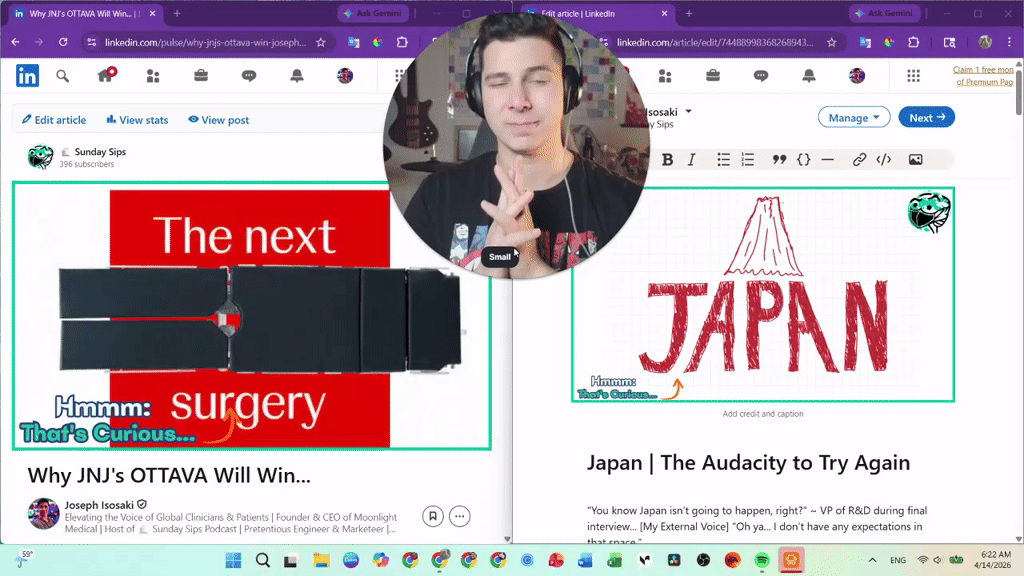1024x576 pixels.
Task: Switch to the Why JNJ's OTTAVA tab
Action: click(x=85, y=13)
